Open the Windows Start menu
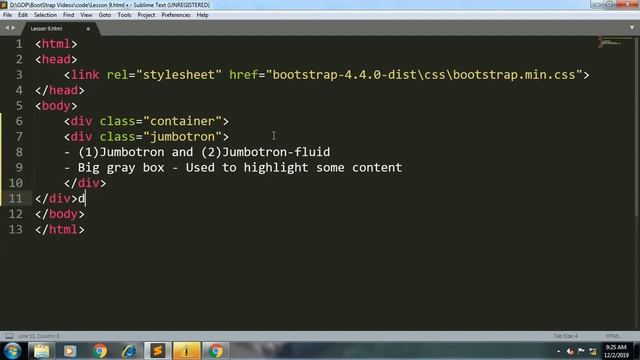This screenshot has height=360, width=640. (12, 351)
